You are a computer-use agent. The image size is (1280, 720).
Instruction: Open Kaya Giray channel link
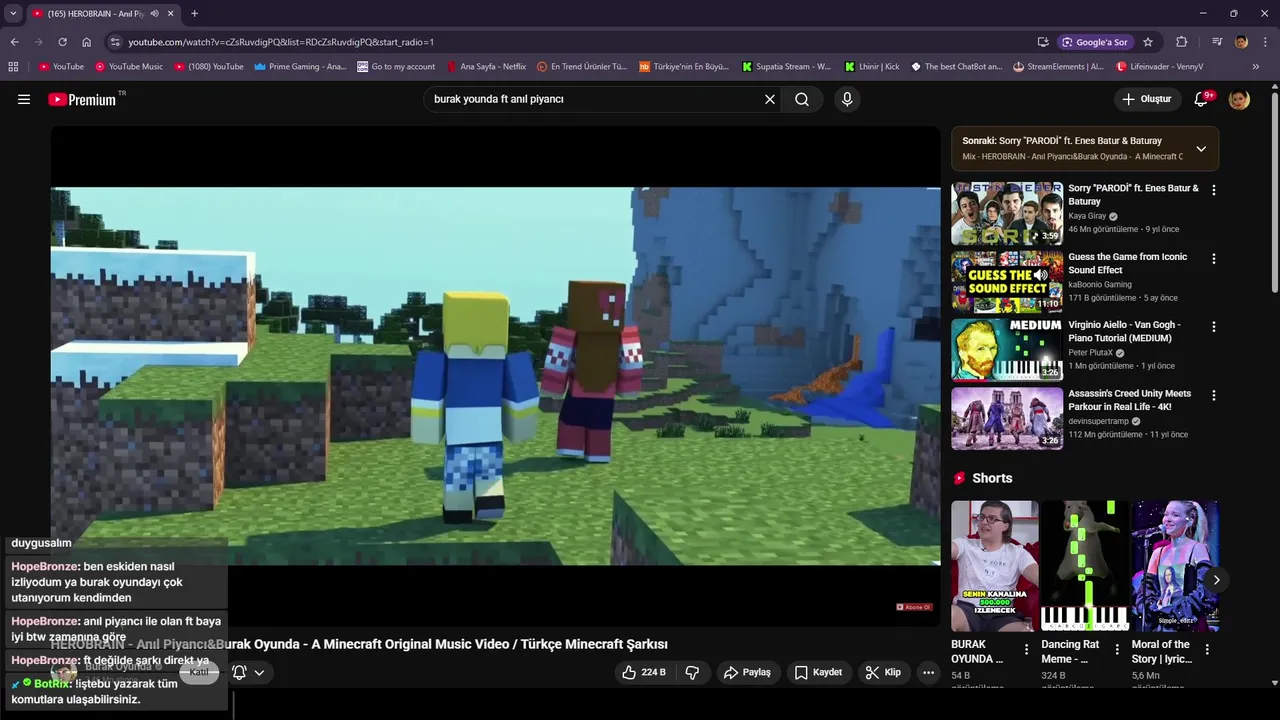[1087, 216]
